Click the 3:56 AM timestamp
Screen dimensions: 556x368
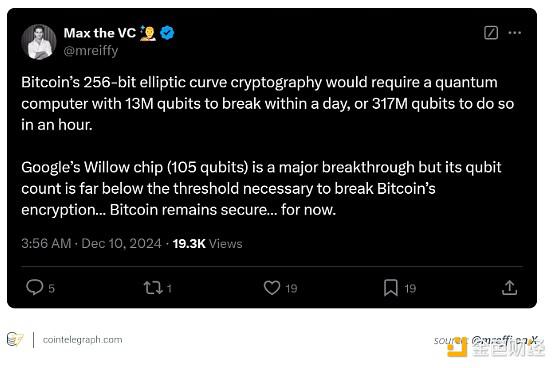[46, 244]
